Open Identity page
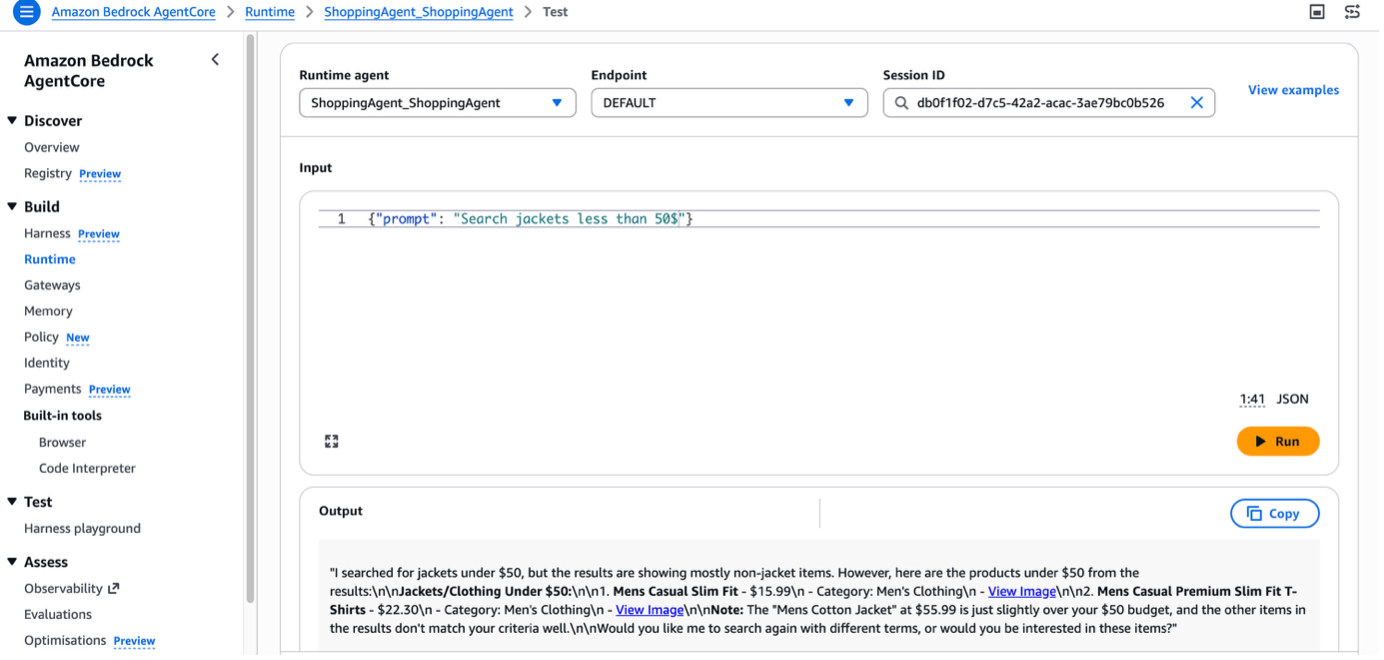The image size is (1384, 660). tap(47, 363)
